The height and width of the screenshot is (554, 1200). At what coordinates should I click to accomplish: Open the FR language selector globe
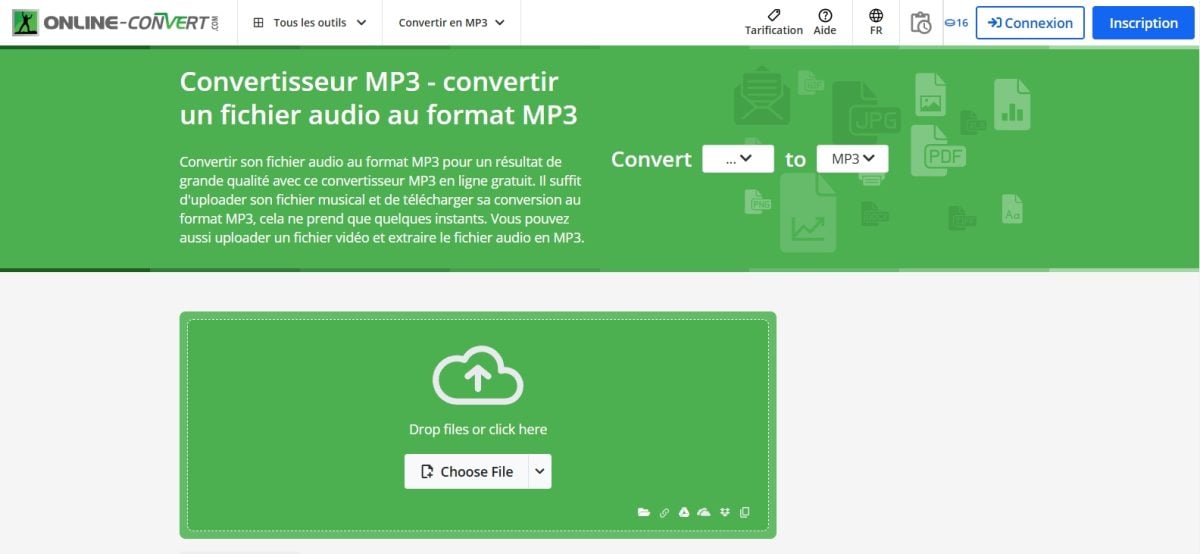[x=876, y=22]
